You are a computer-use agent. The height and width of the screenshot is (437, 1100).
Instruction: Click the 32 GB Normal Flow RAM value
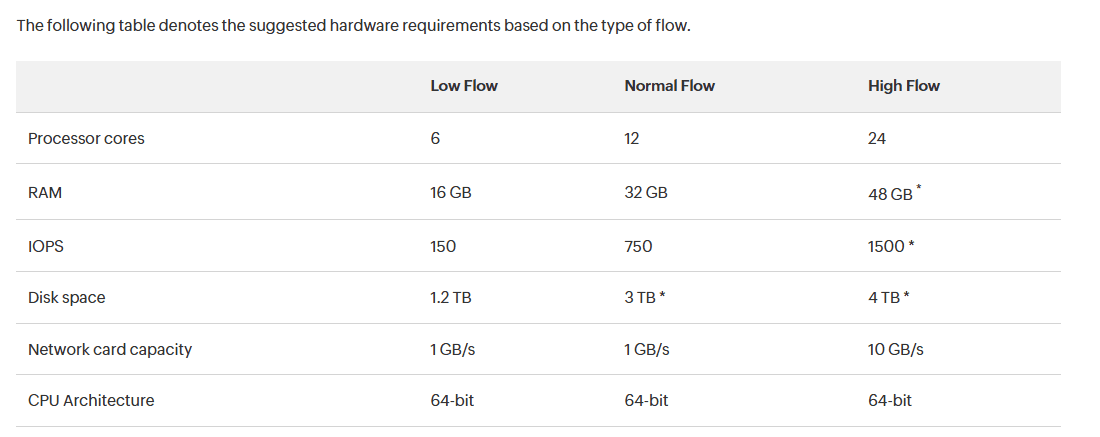pyautogui.click(x=646, y=193)
